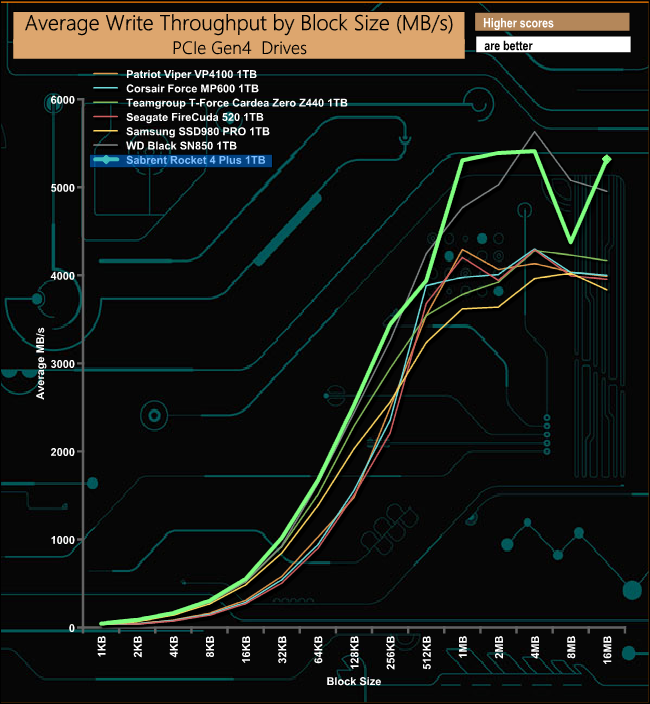Click the 6000 y-axis label
Screen dimensions: 650x704
(x=62, y=100)
